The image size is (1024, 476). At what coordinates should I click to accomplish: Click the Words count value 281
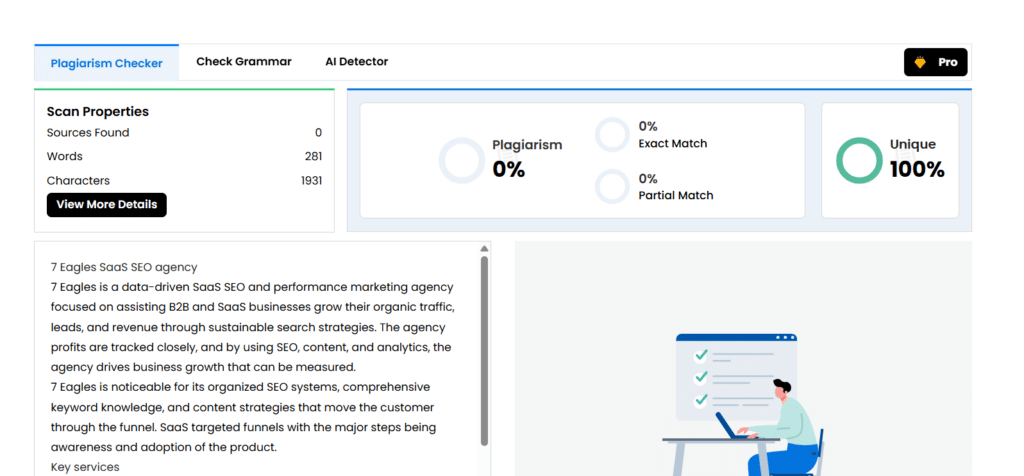coord(313,157)
